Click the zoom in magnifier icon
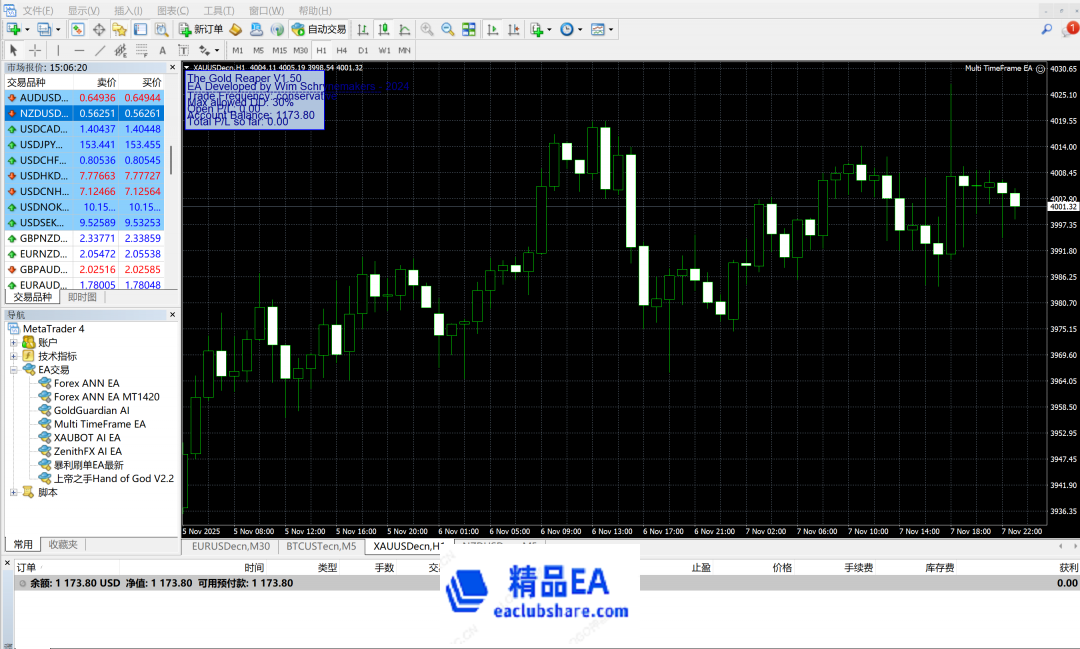This screenshot has height=649, width=1080. [427, 30]
